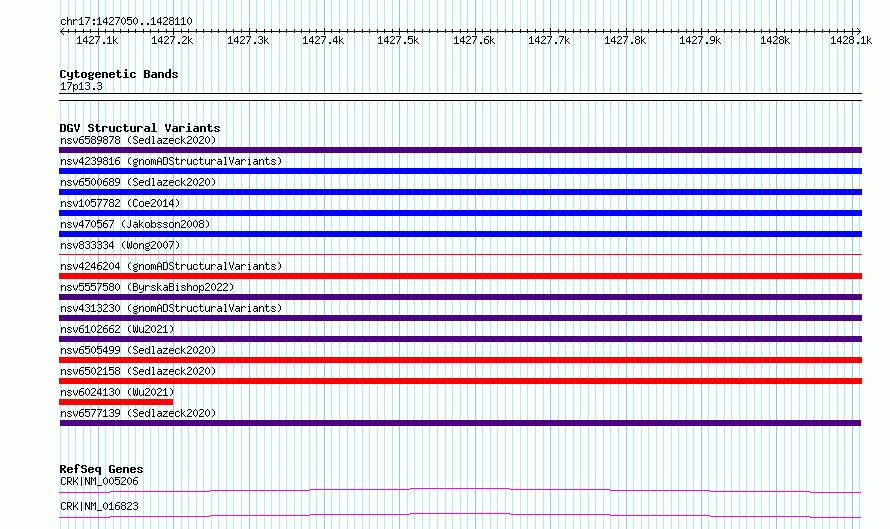The width and height of the screenshot is (890, 529).
Task: Open nsv6500689 (Sedlazeck2020) label
Action: point(138,182)
